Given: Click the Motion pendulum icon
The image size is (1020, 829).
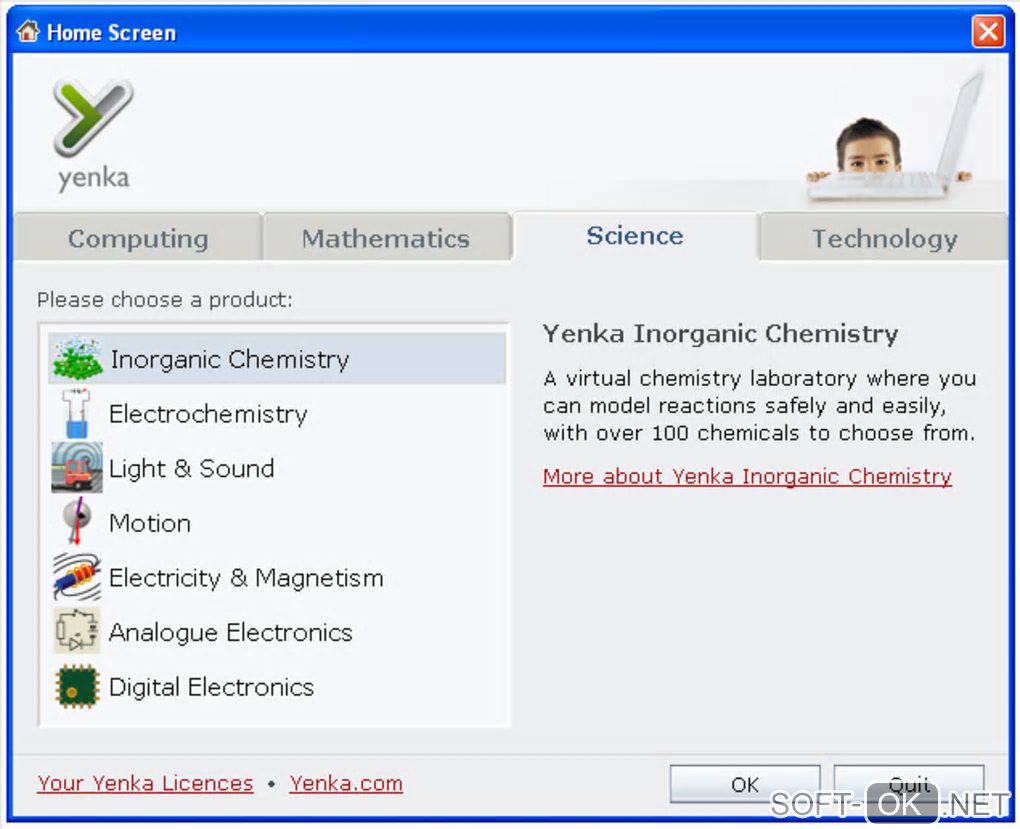Looking at the screenshot, I should (x=77, y=521).
